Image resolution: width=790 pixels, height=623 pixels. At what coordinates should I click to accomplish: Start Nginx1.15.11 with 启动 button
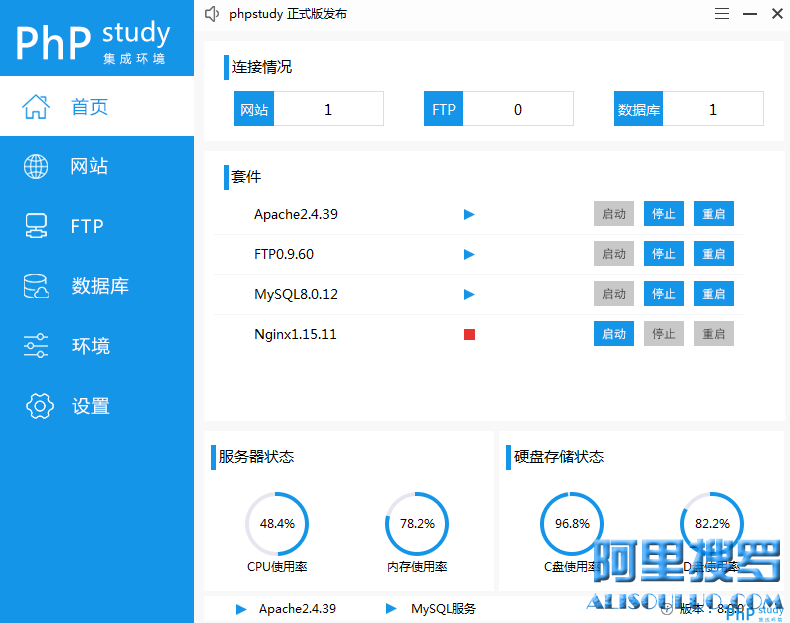[614, 333]
